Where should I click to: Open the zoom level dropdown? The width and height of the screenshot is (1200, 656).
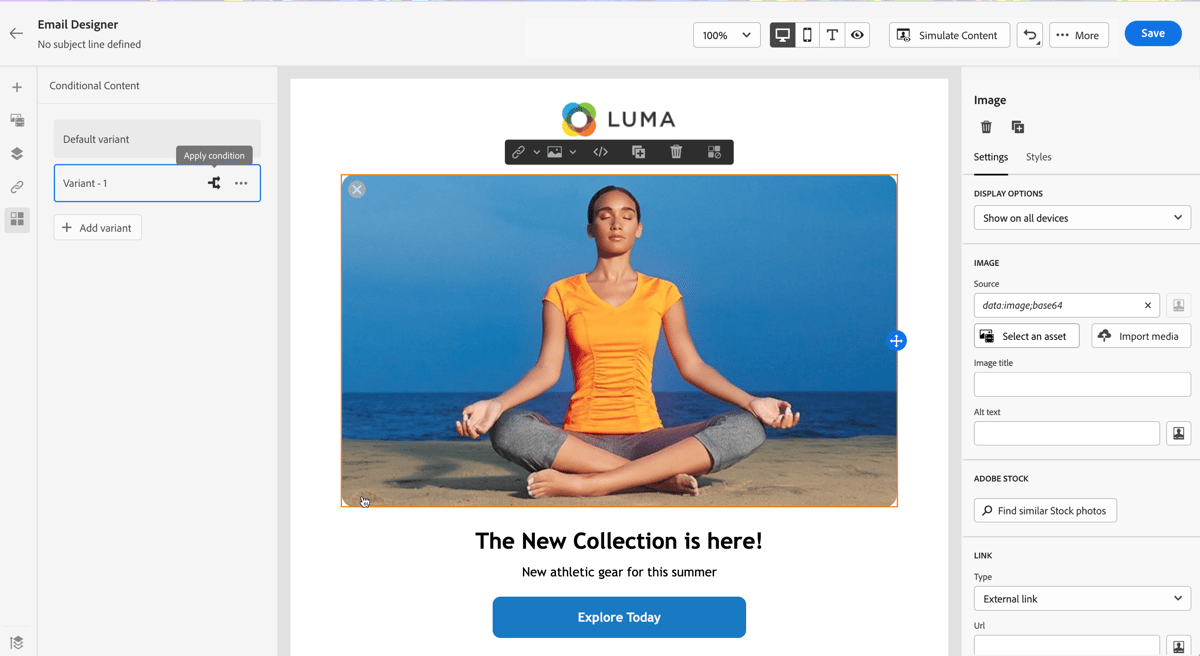(727, 34)
